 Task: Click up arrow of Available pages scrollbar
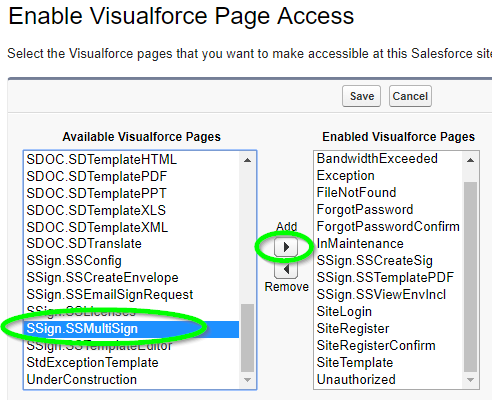point(247,160)
